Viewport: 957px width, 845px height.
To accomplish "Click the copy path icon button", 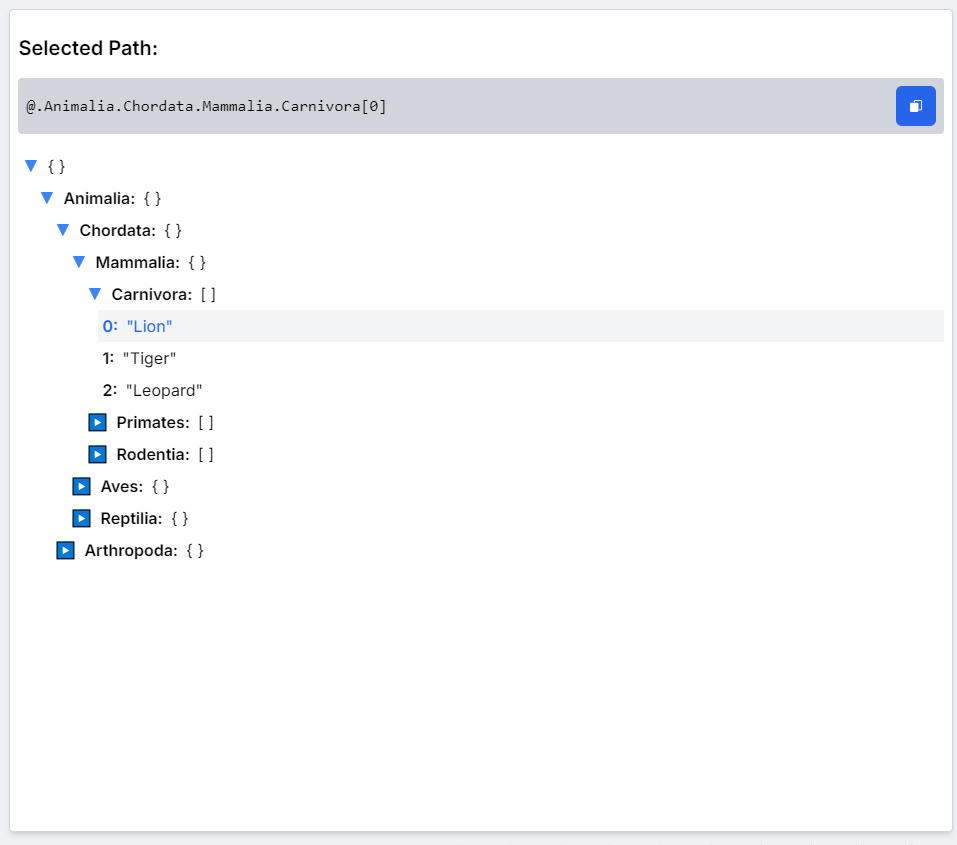I will 915,106.
